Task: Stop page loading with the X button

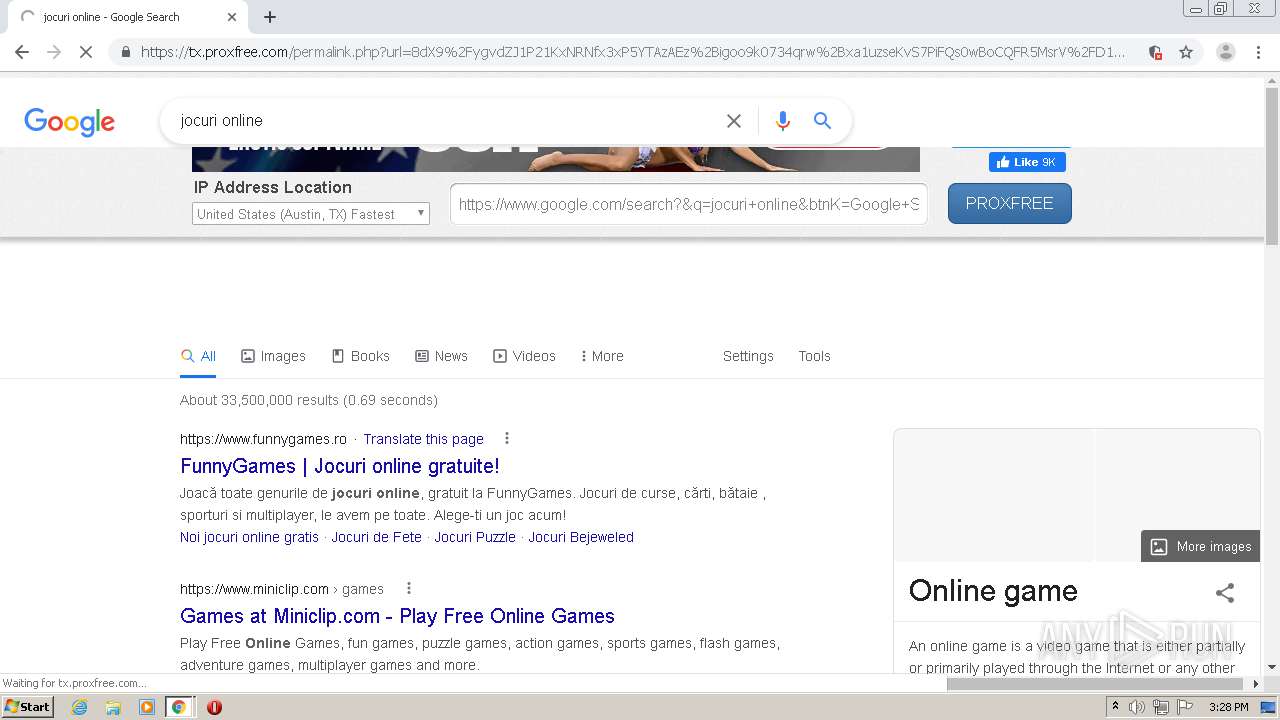Action: point(86,52)
